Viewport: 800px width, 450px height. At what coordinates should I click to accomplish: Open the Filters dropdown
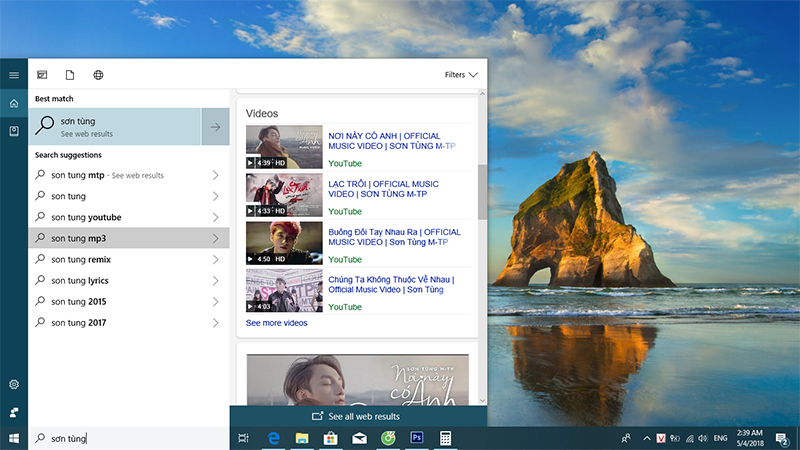461,75
